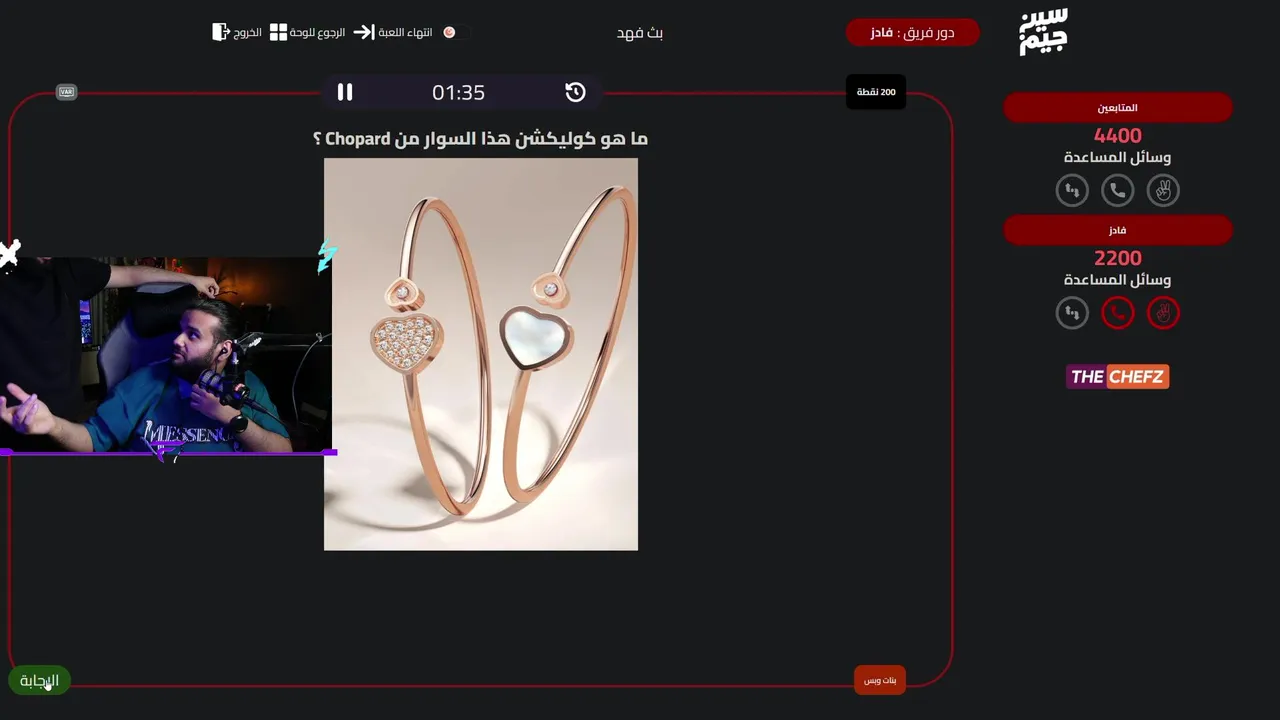Screen dimensions: 1280x720
Task: Use فادز team's red two-fingers lifeline
Action: [x=1163, y=313]
